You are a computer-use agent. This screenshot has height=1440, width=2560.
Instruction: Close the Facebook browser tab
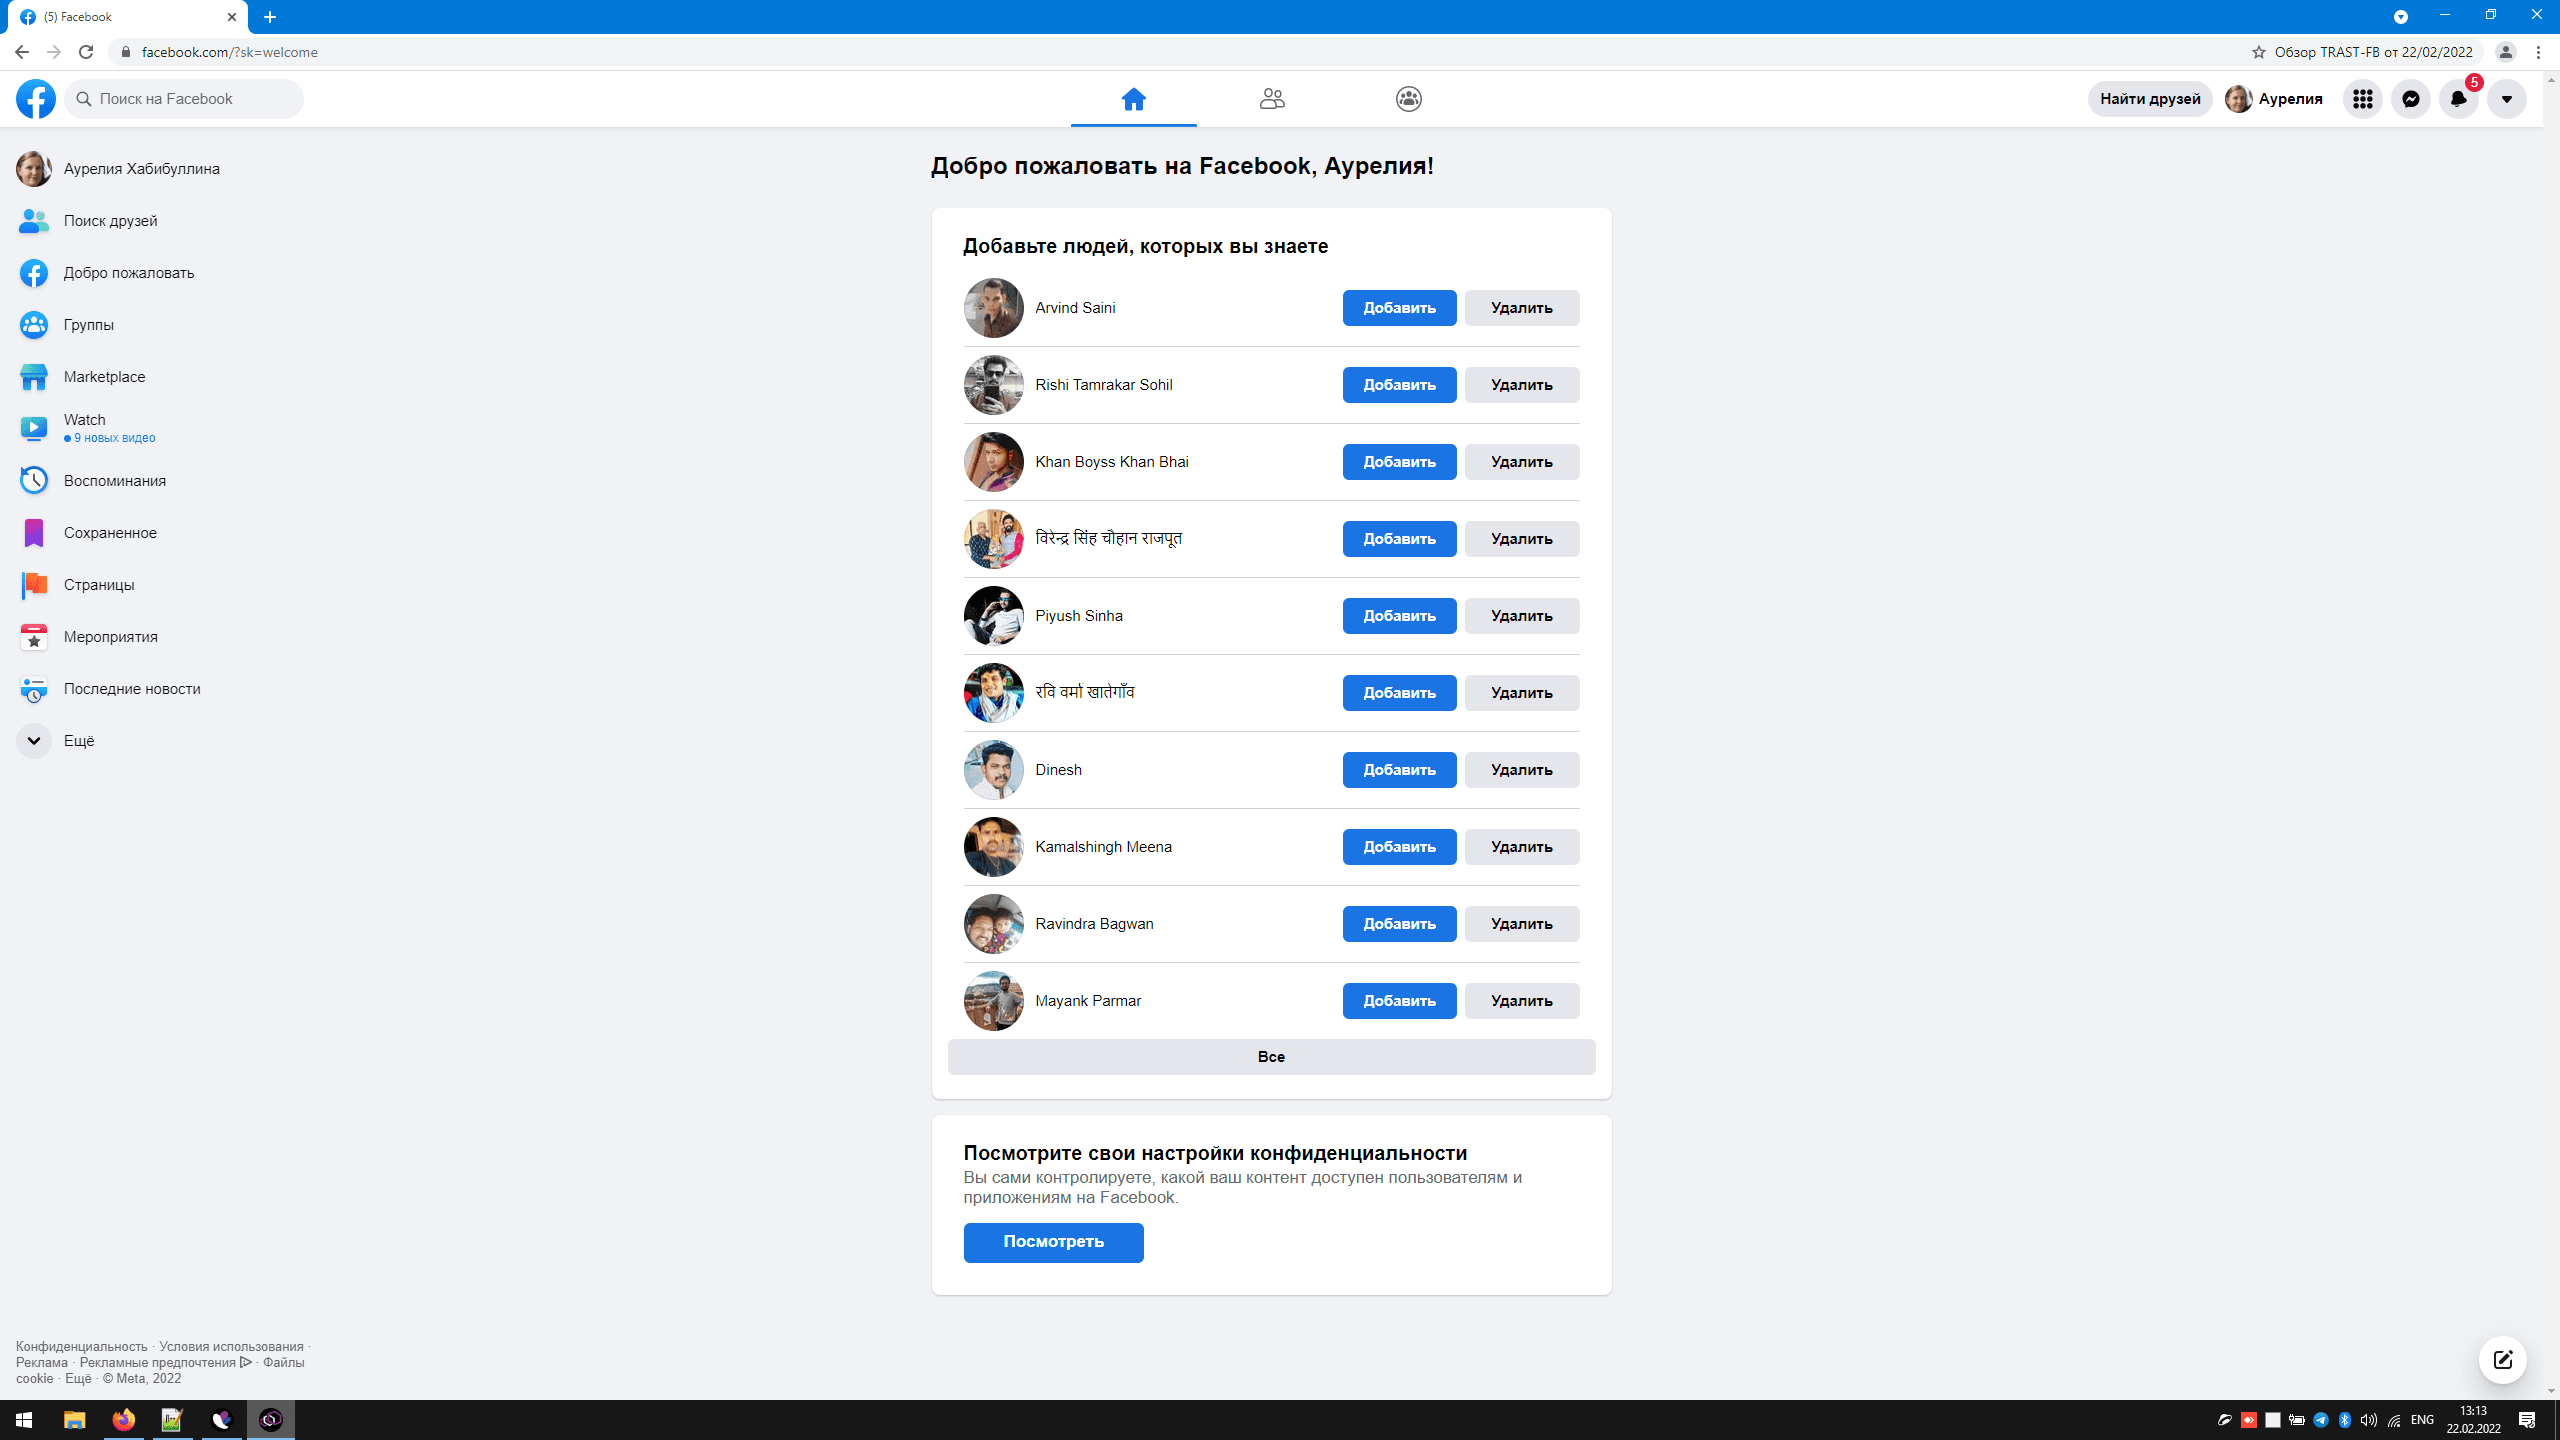click(x=232, y=17)
